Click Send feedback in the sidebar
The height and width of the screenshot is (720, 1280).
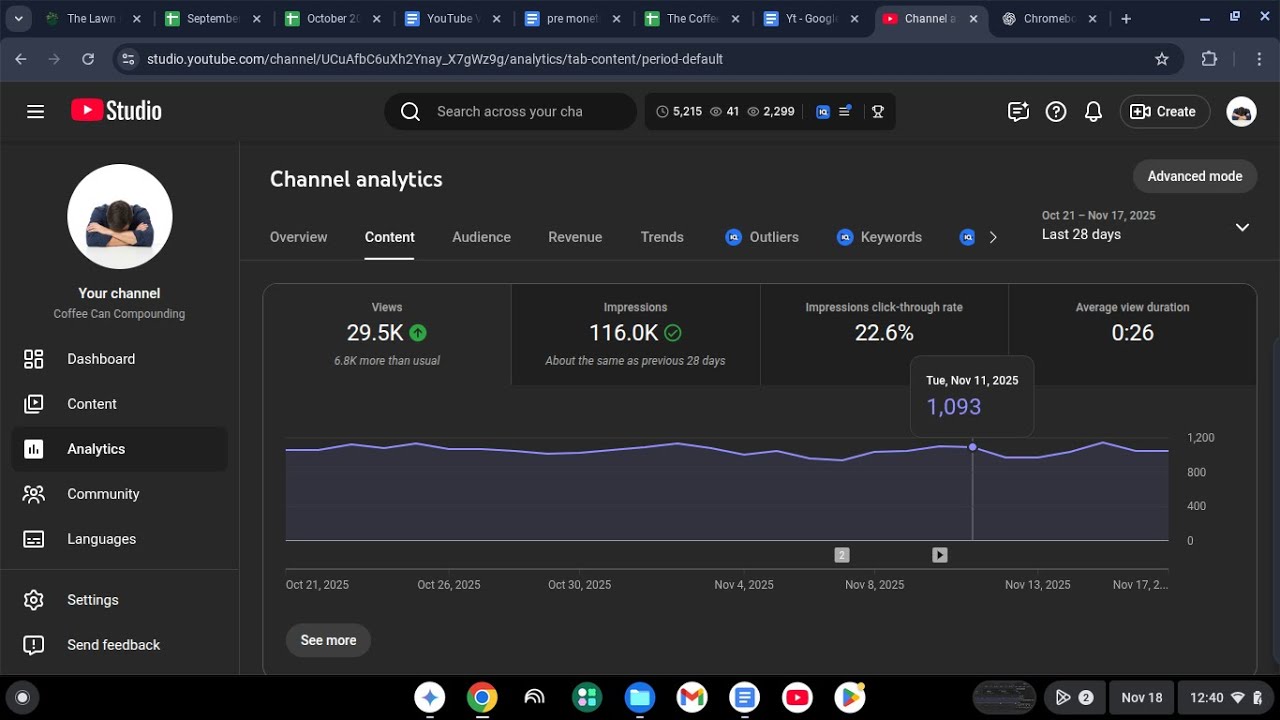click(120, 645)
